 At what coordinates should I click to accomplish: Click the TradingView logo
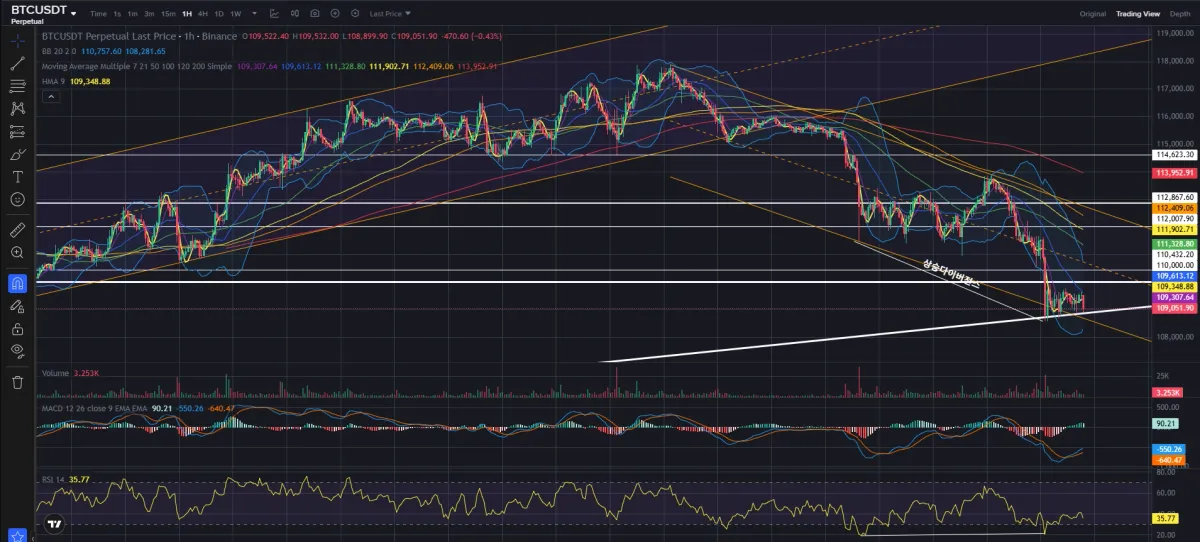pos(55,523)
